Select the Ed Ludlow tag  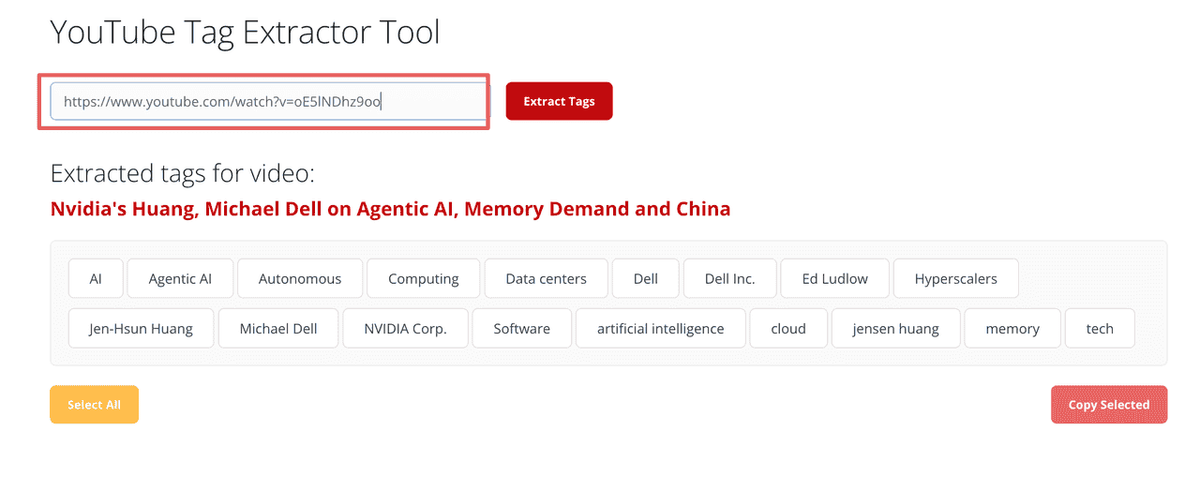835,278
